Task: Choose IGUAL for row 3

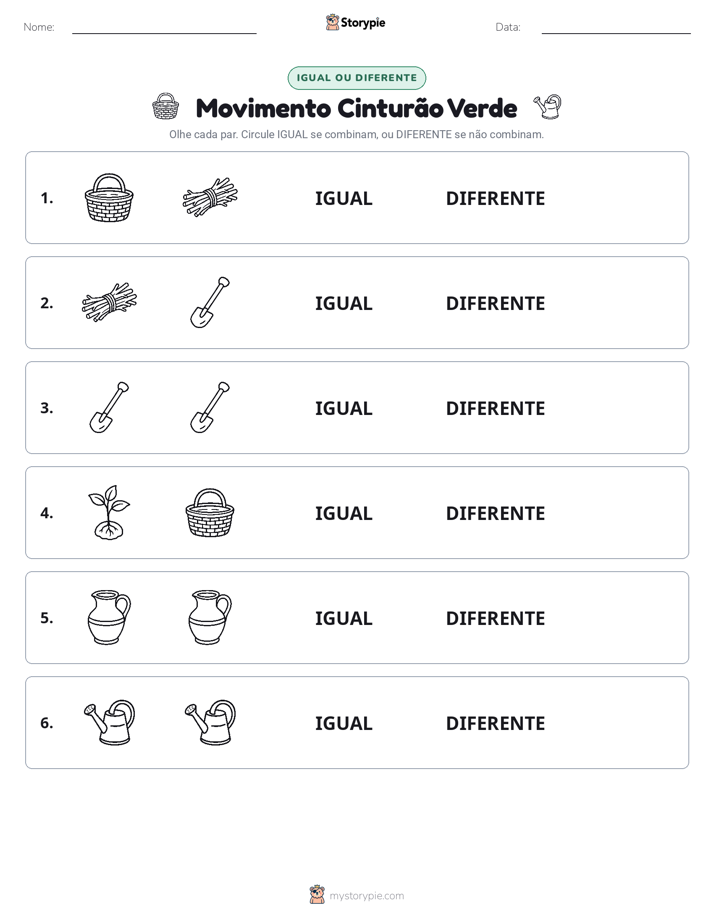Action: [343, 408]
